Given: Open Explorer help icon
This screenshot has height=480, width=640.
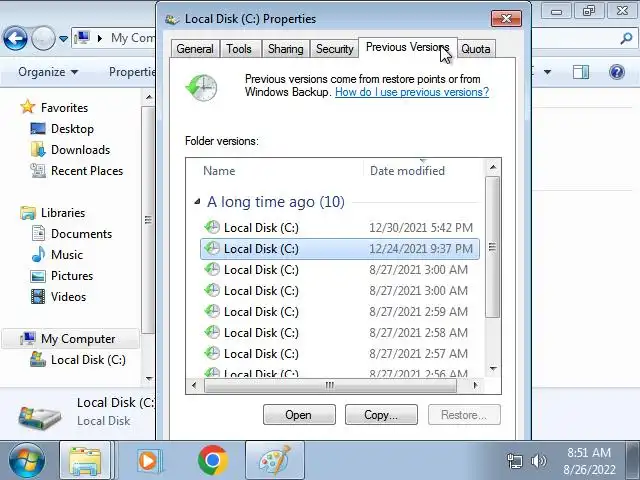Looking at the screenshot, I should tap(617, 72).
